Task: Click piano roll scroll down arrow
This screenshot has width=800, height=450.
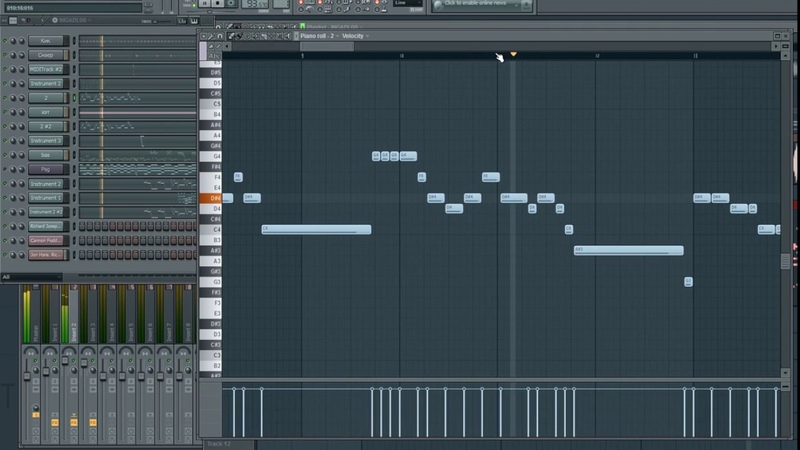Action: pos(785,373)
